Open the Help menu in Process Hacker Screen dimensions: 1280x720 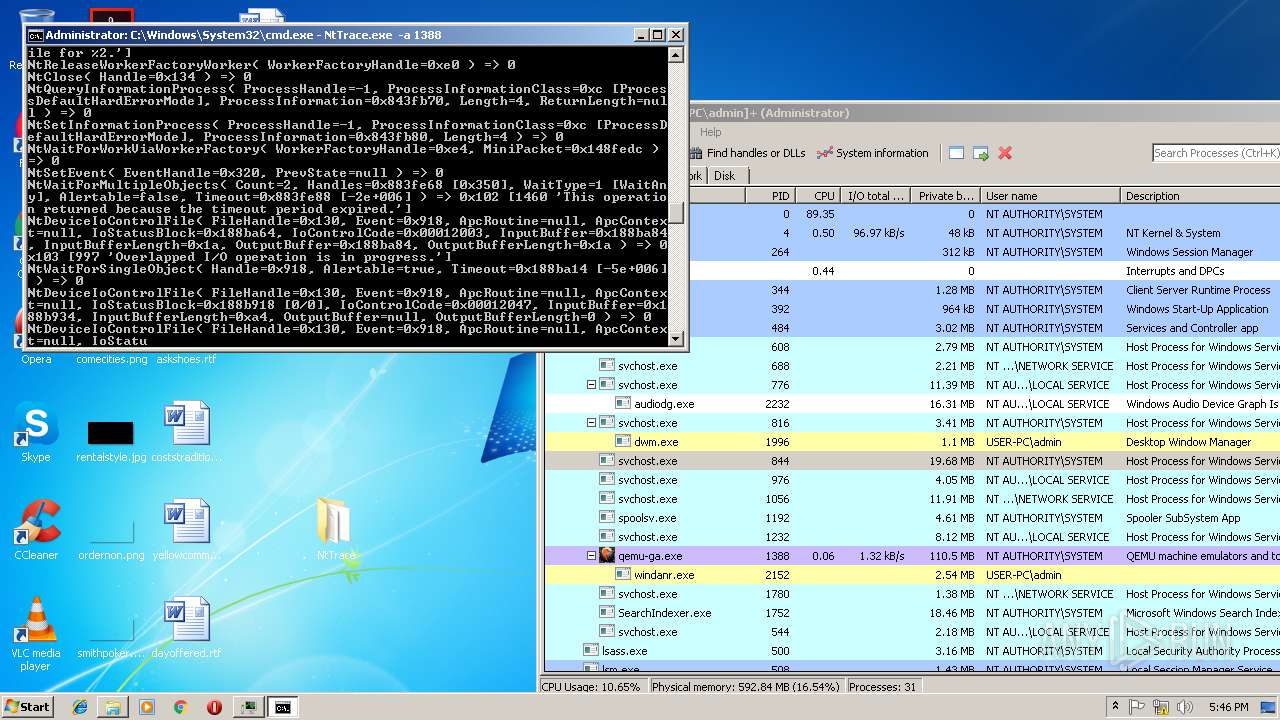coord(711,132)
